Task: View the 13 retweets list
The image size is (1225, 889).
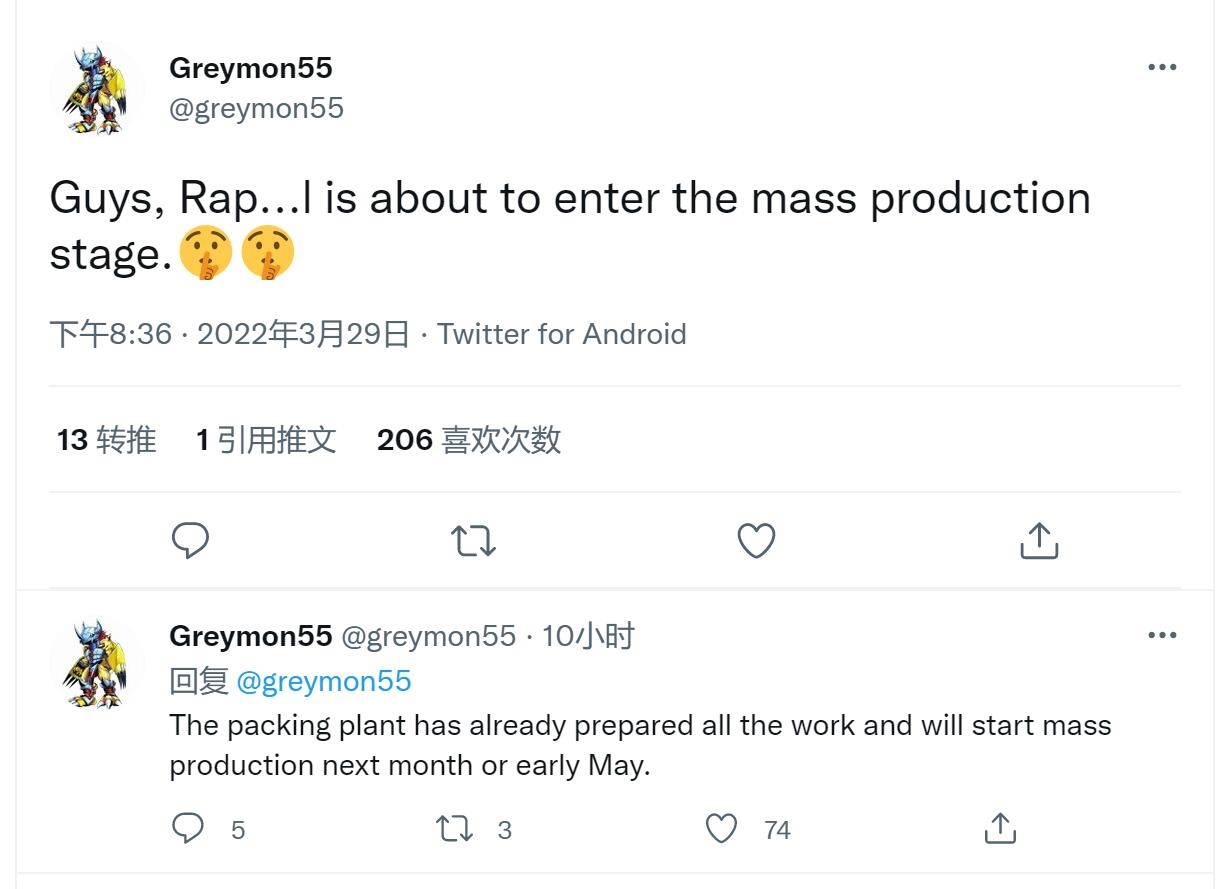Action: tap(107, 440)
